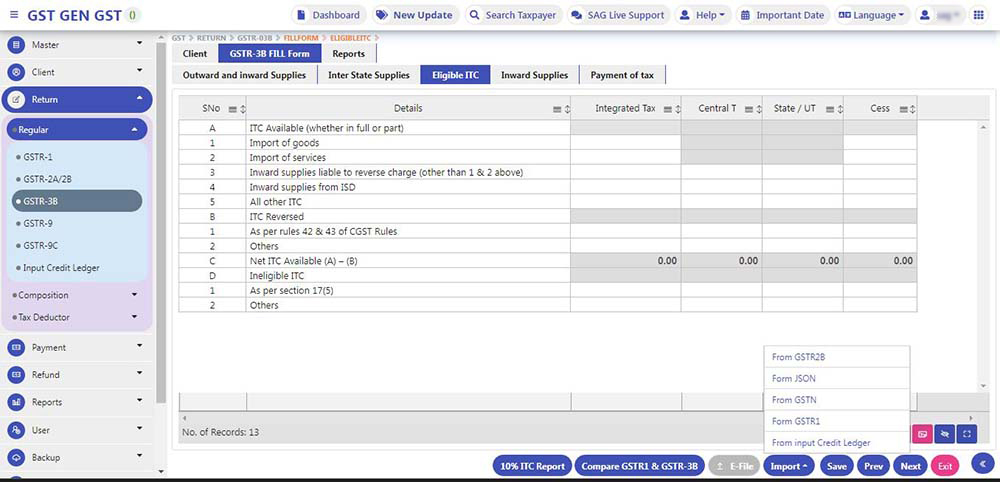This screenshot has height=482, width=1000.
Task: Toggle the hide columns eye icon
Action: pos(944,434)
